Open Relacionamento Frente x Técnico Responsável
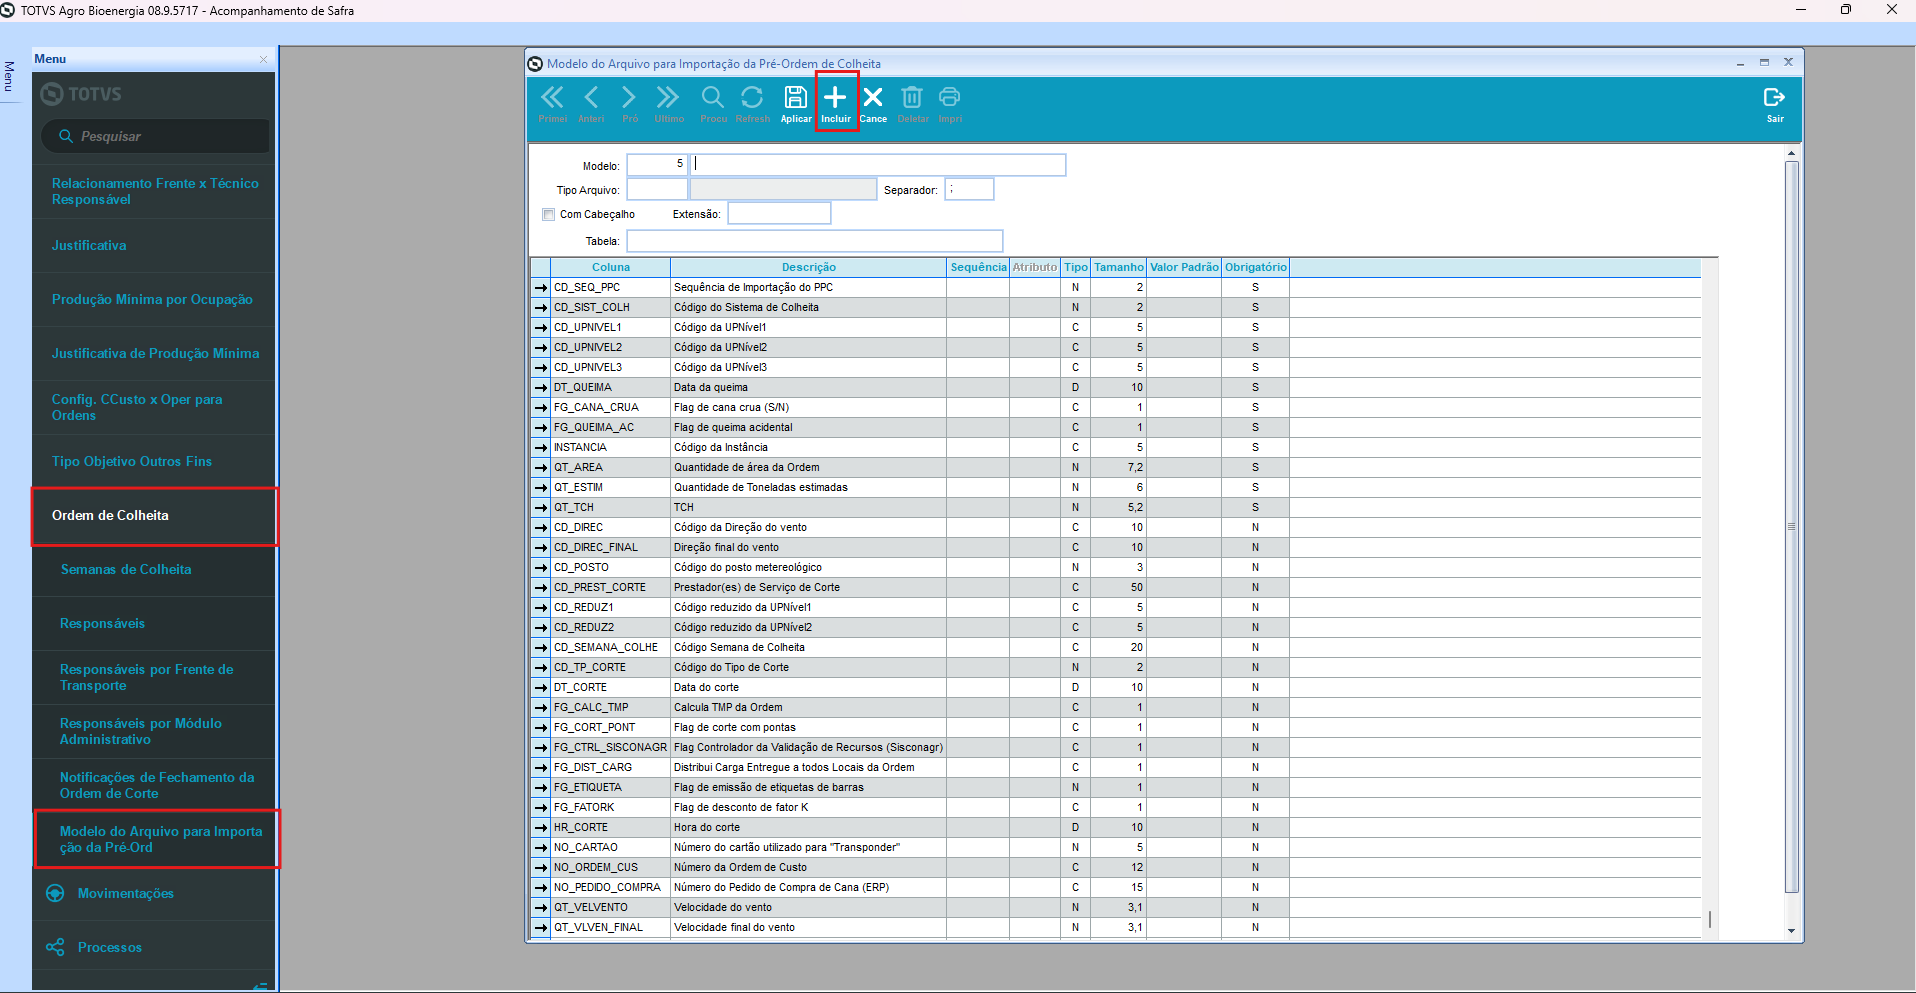 (x=154, y=192)
